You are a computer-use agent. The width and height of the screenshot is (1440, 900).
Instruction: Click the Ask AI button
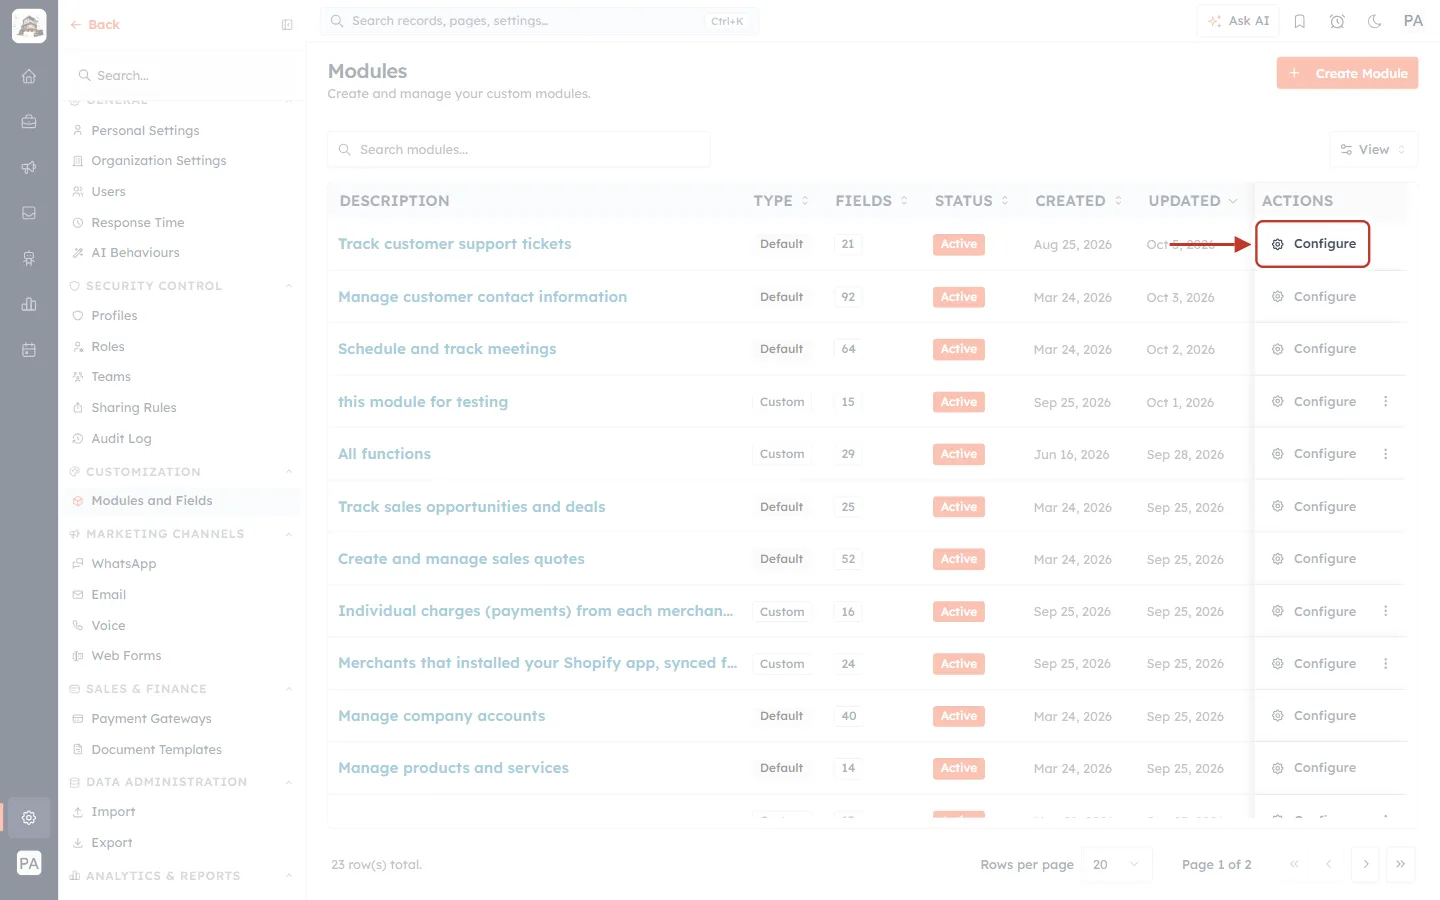pyautogui.click(x=1238, y=21)
